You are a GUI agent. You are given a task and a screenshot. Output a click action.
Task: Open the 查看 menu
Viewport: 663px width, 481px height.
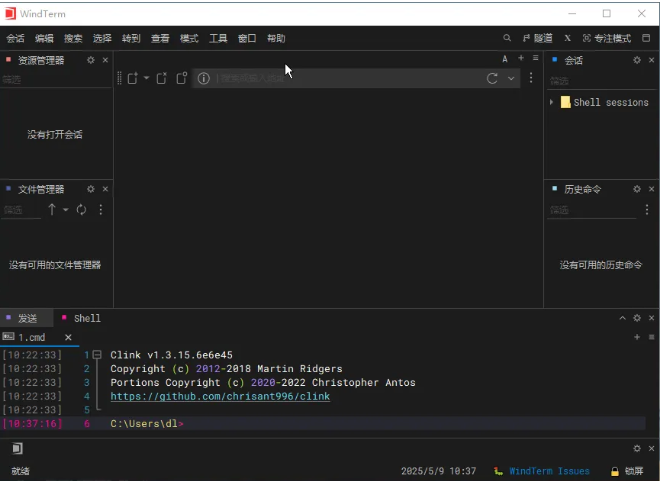[160, 38]
